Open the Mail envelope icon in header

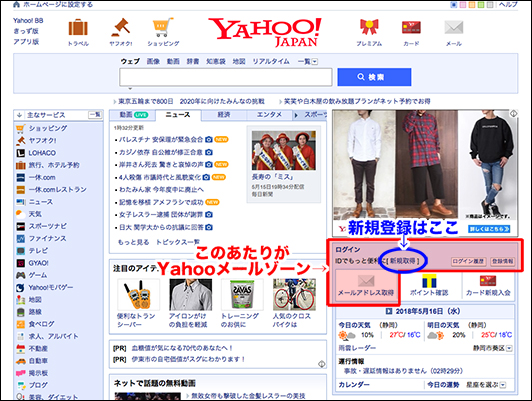pyautogui.click(x=454, y=27)
